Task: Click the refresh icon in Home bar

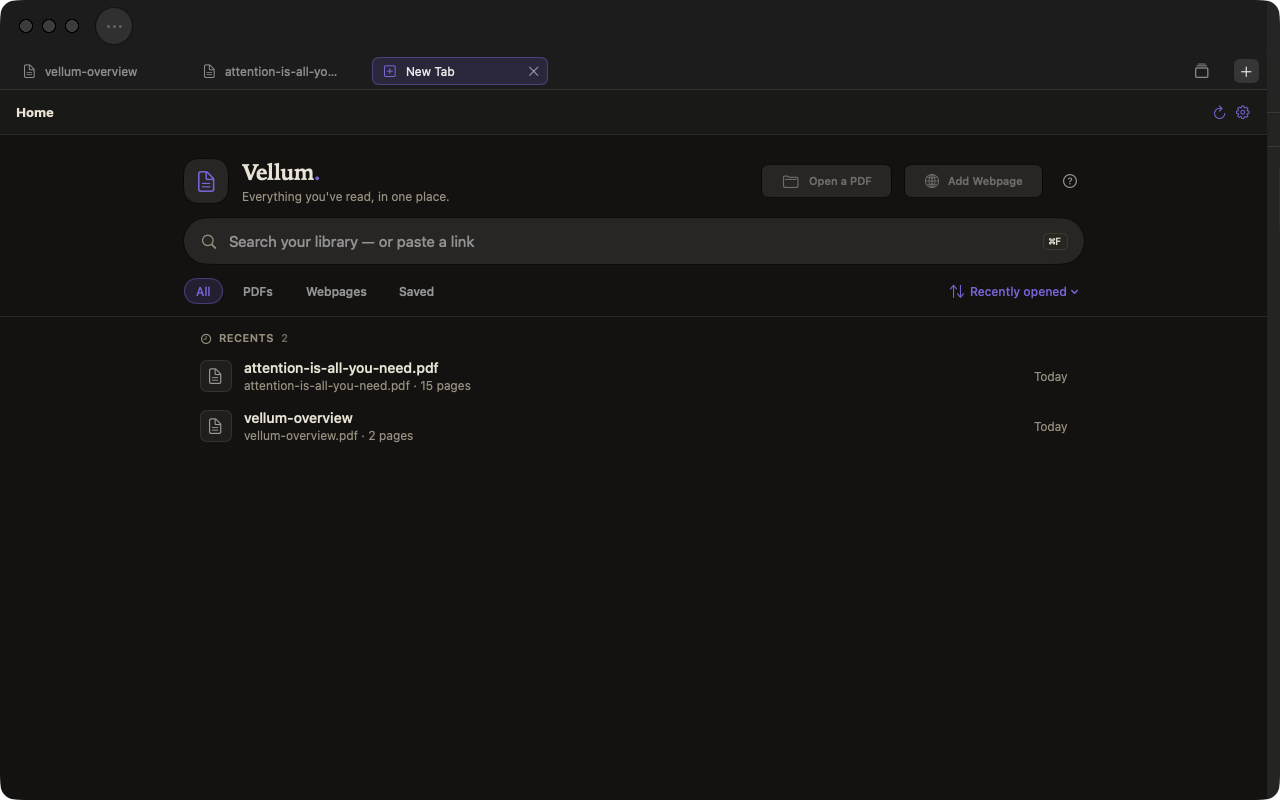Action: [1219, 113]
